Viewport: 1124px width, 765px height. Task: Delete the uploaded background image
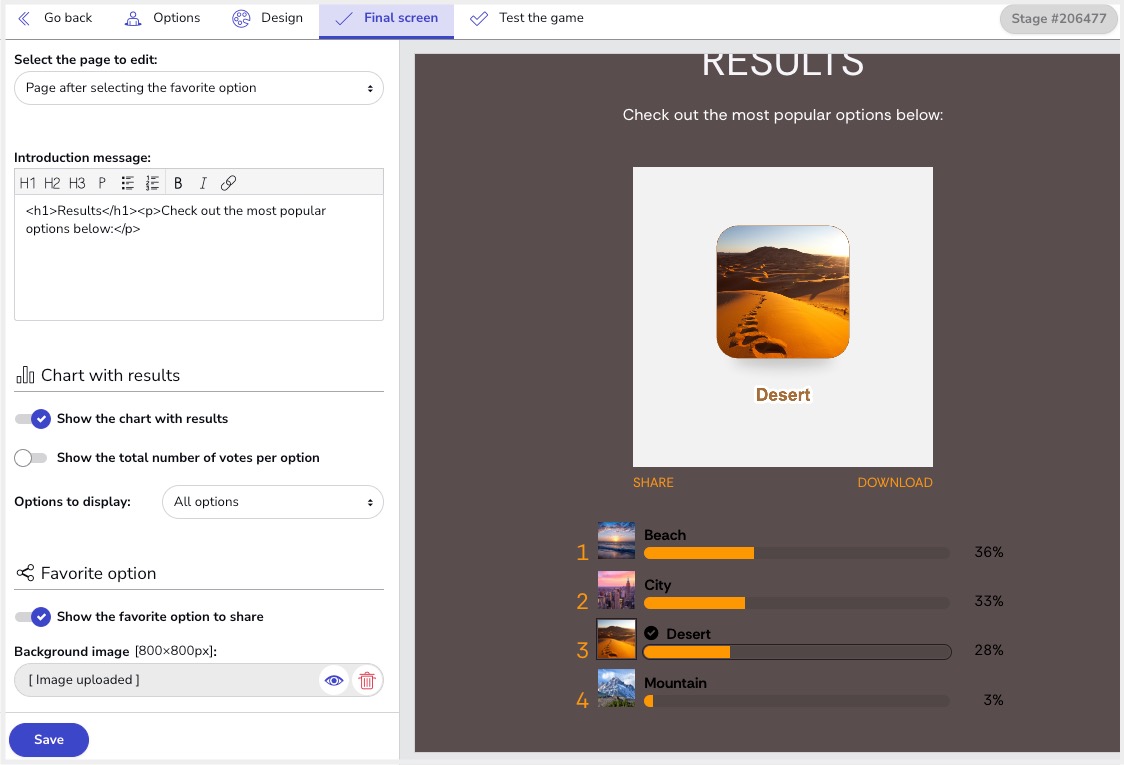[367, 681]
